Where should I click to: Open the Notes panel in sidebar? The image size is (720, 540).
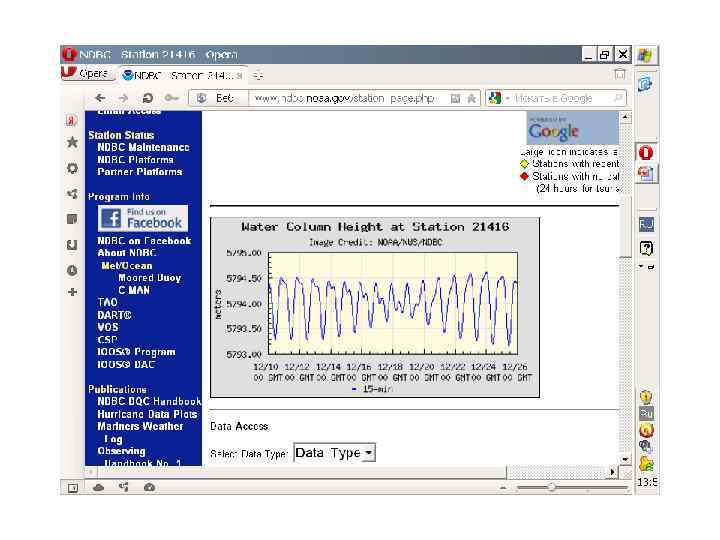[x=72, y=219]
